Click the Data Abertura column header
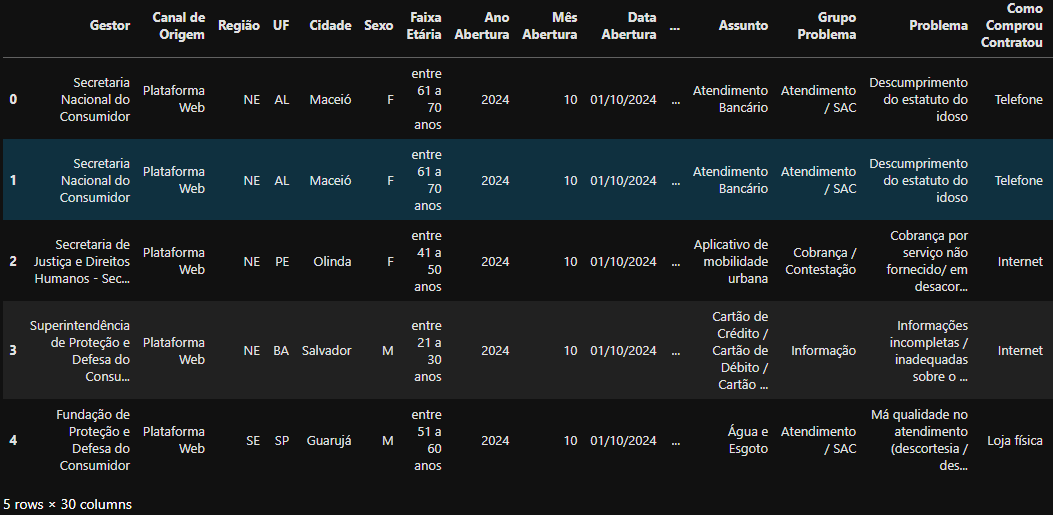The height and width of the screenshot is (515, 1053). click(629, 26)
